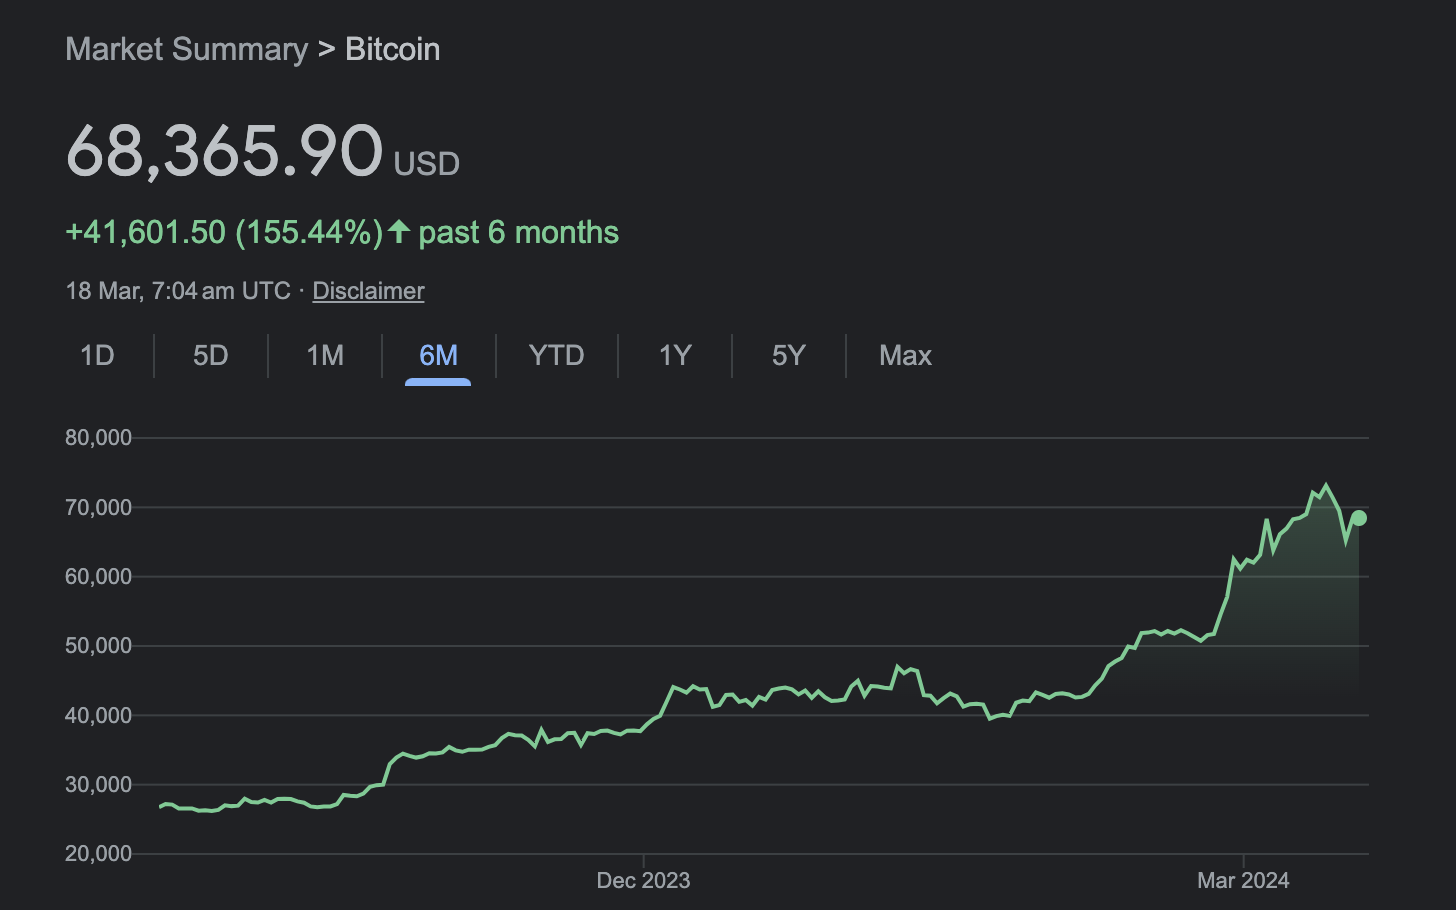Click the Dec 2023 axis label
This screenshot has height=910, width=1456.
click(643, 880)
